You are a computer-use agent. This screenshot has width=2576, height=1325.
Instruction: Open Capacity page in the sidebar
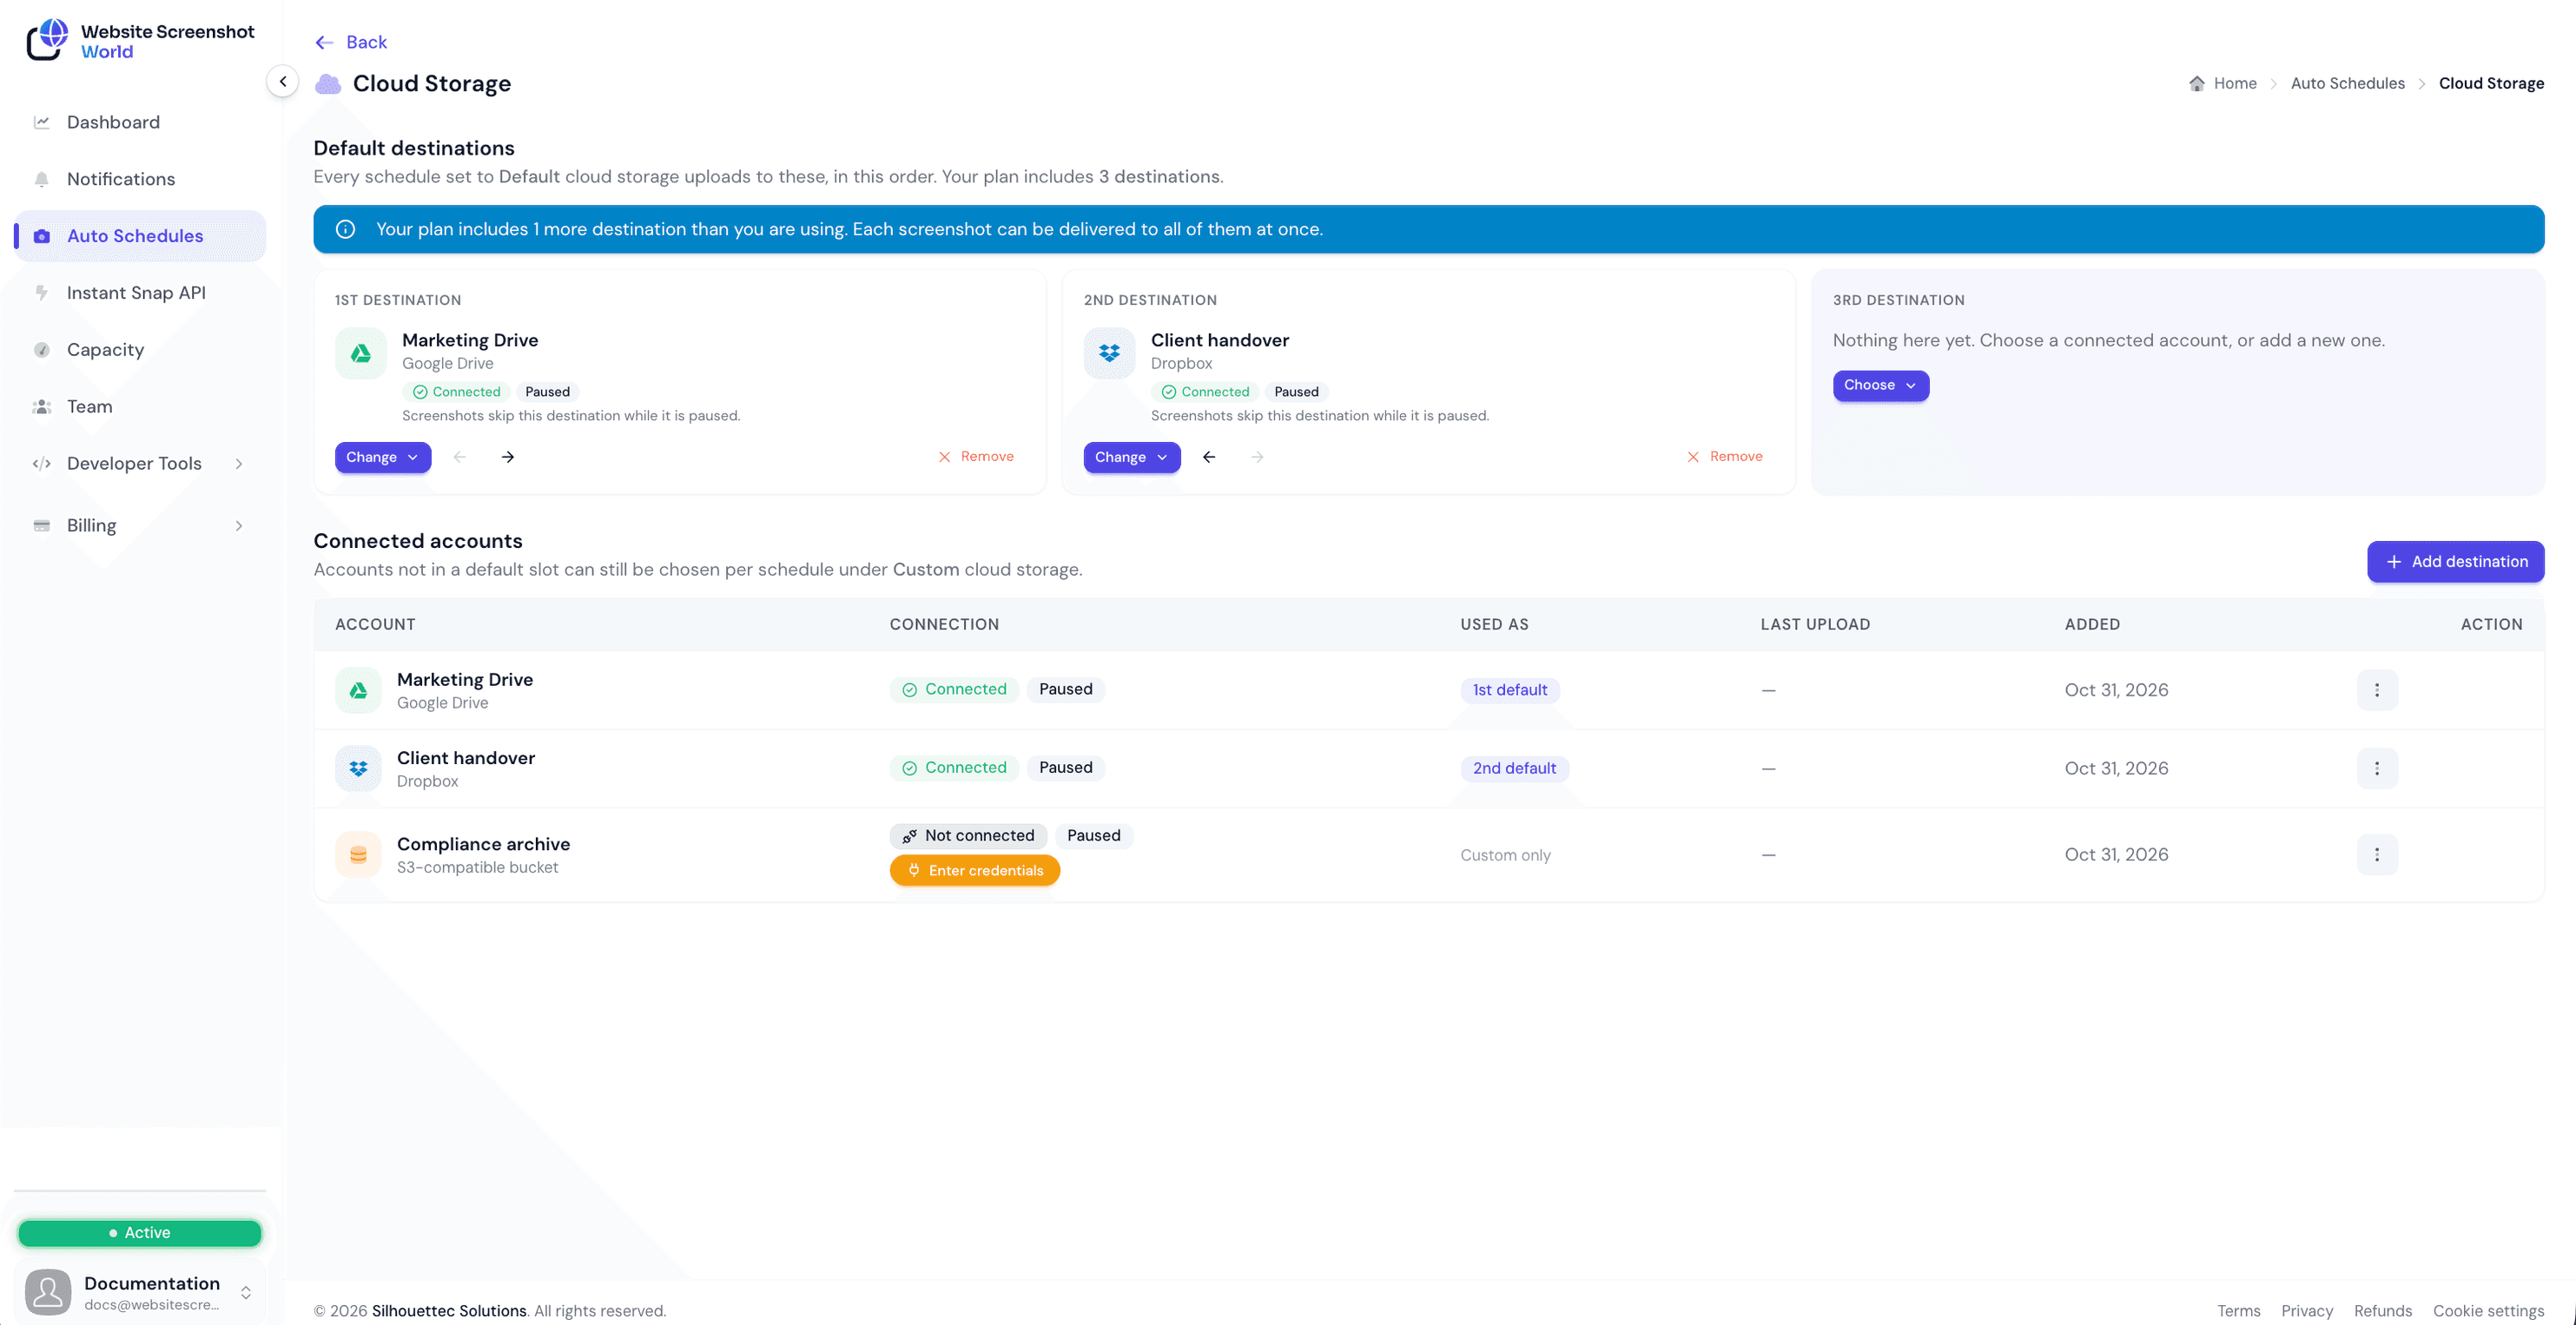tap(140, 350)
